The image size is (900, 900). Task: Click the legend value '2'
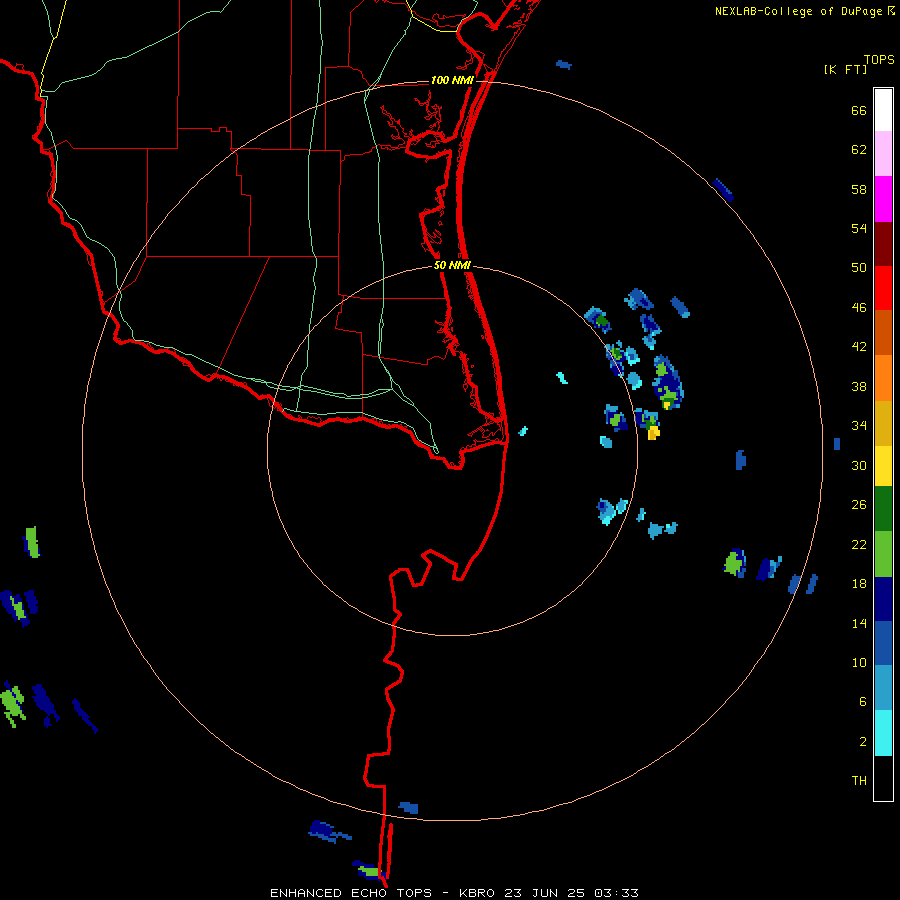pos(863,742)
